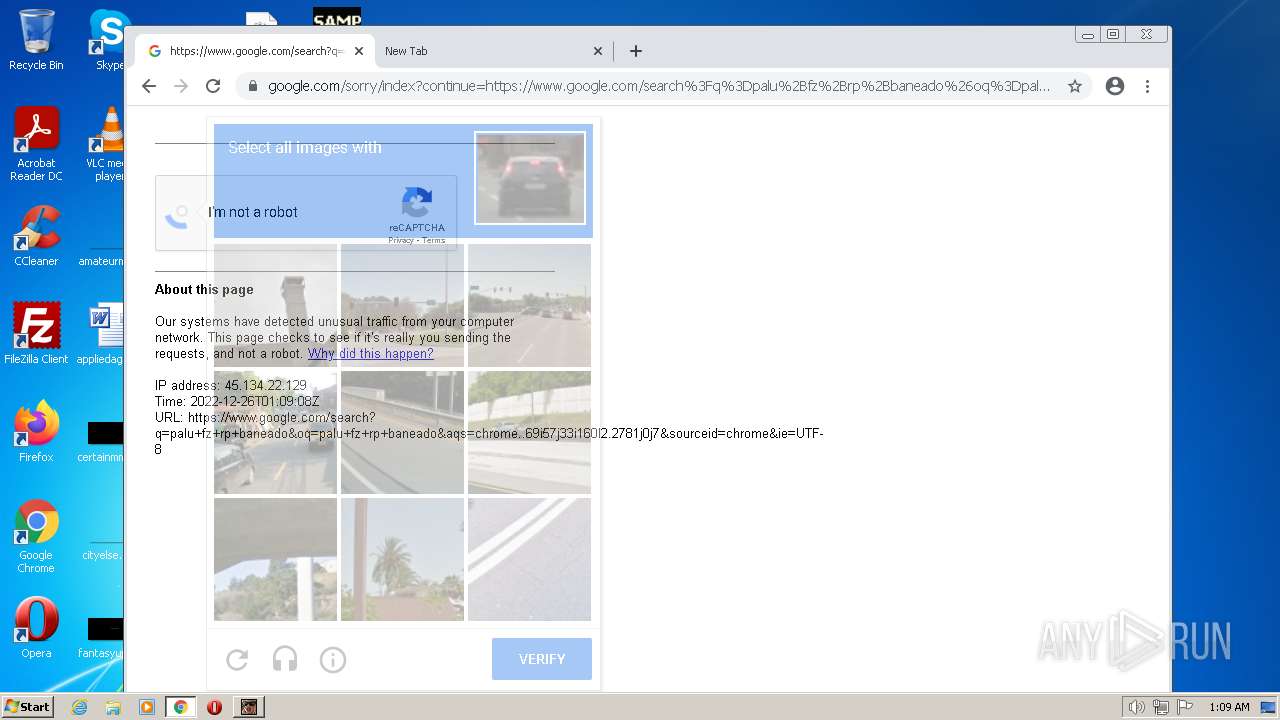The height and width of the screenshot is (720, 1280).
Task: Open Opera desktop shortcut
Action: 36,628
